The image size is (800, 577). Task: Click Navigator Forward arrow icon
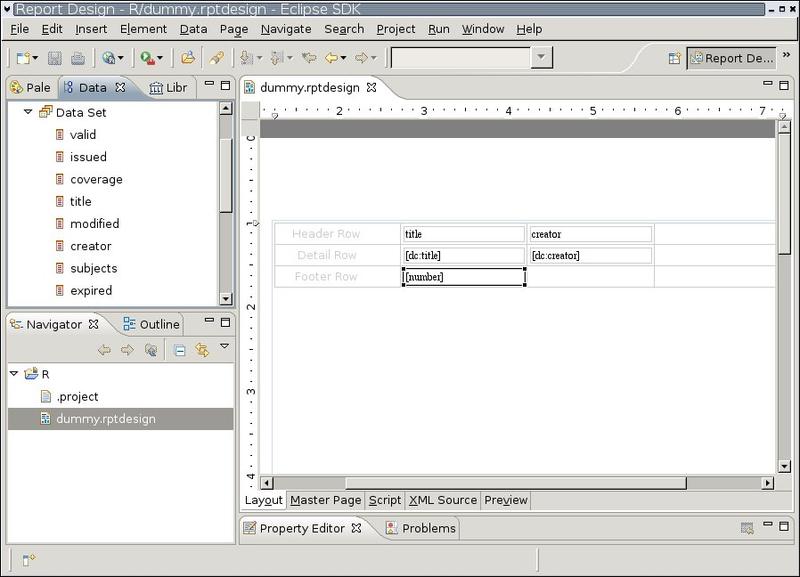point(127,350)
